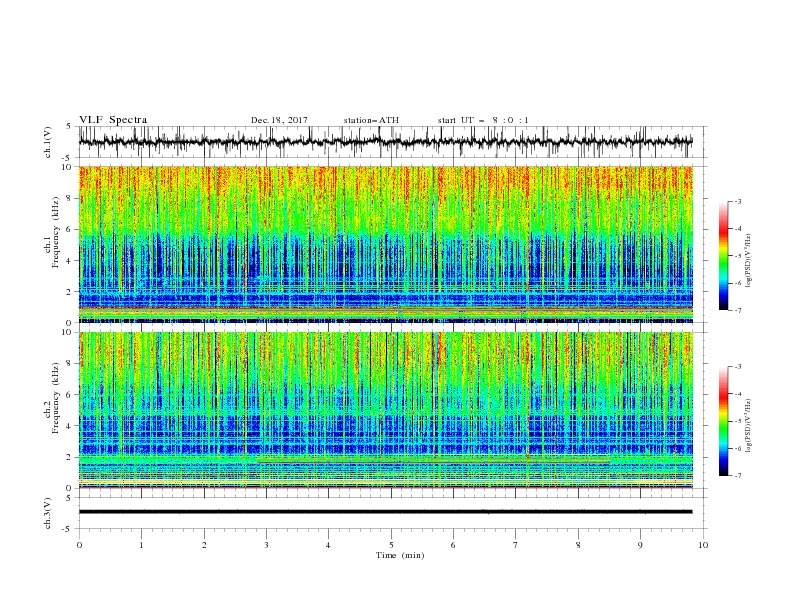Click the "ch.1(V)" waveform axis label
Viewport: 792px width, 612px height.
pos(48,142)
